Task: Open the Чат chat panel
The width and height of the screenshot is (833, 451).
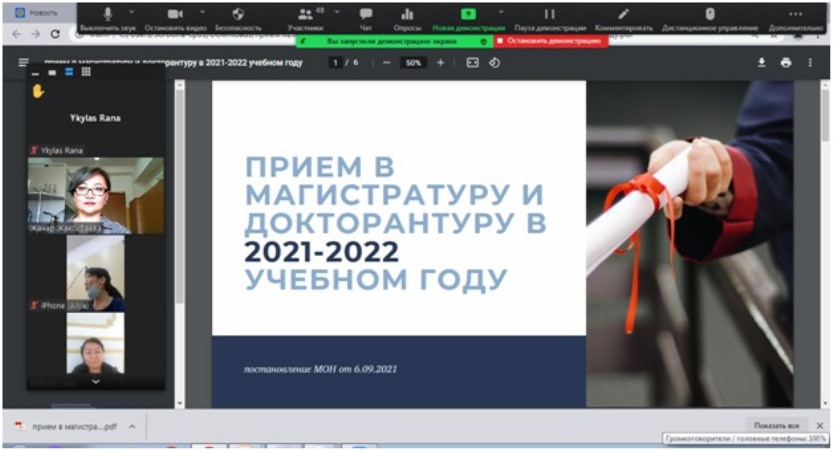Action: pyautogui.click(x=366, y=14)
